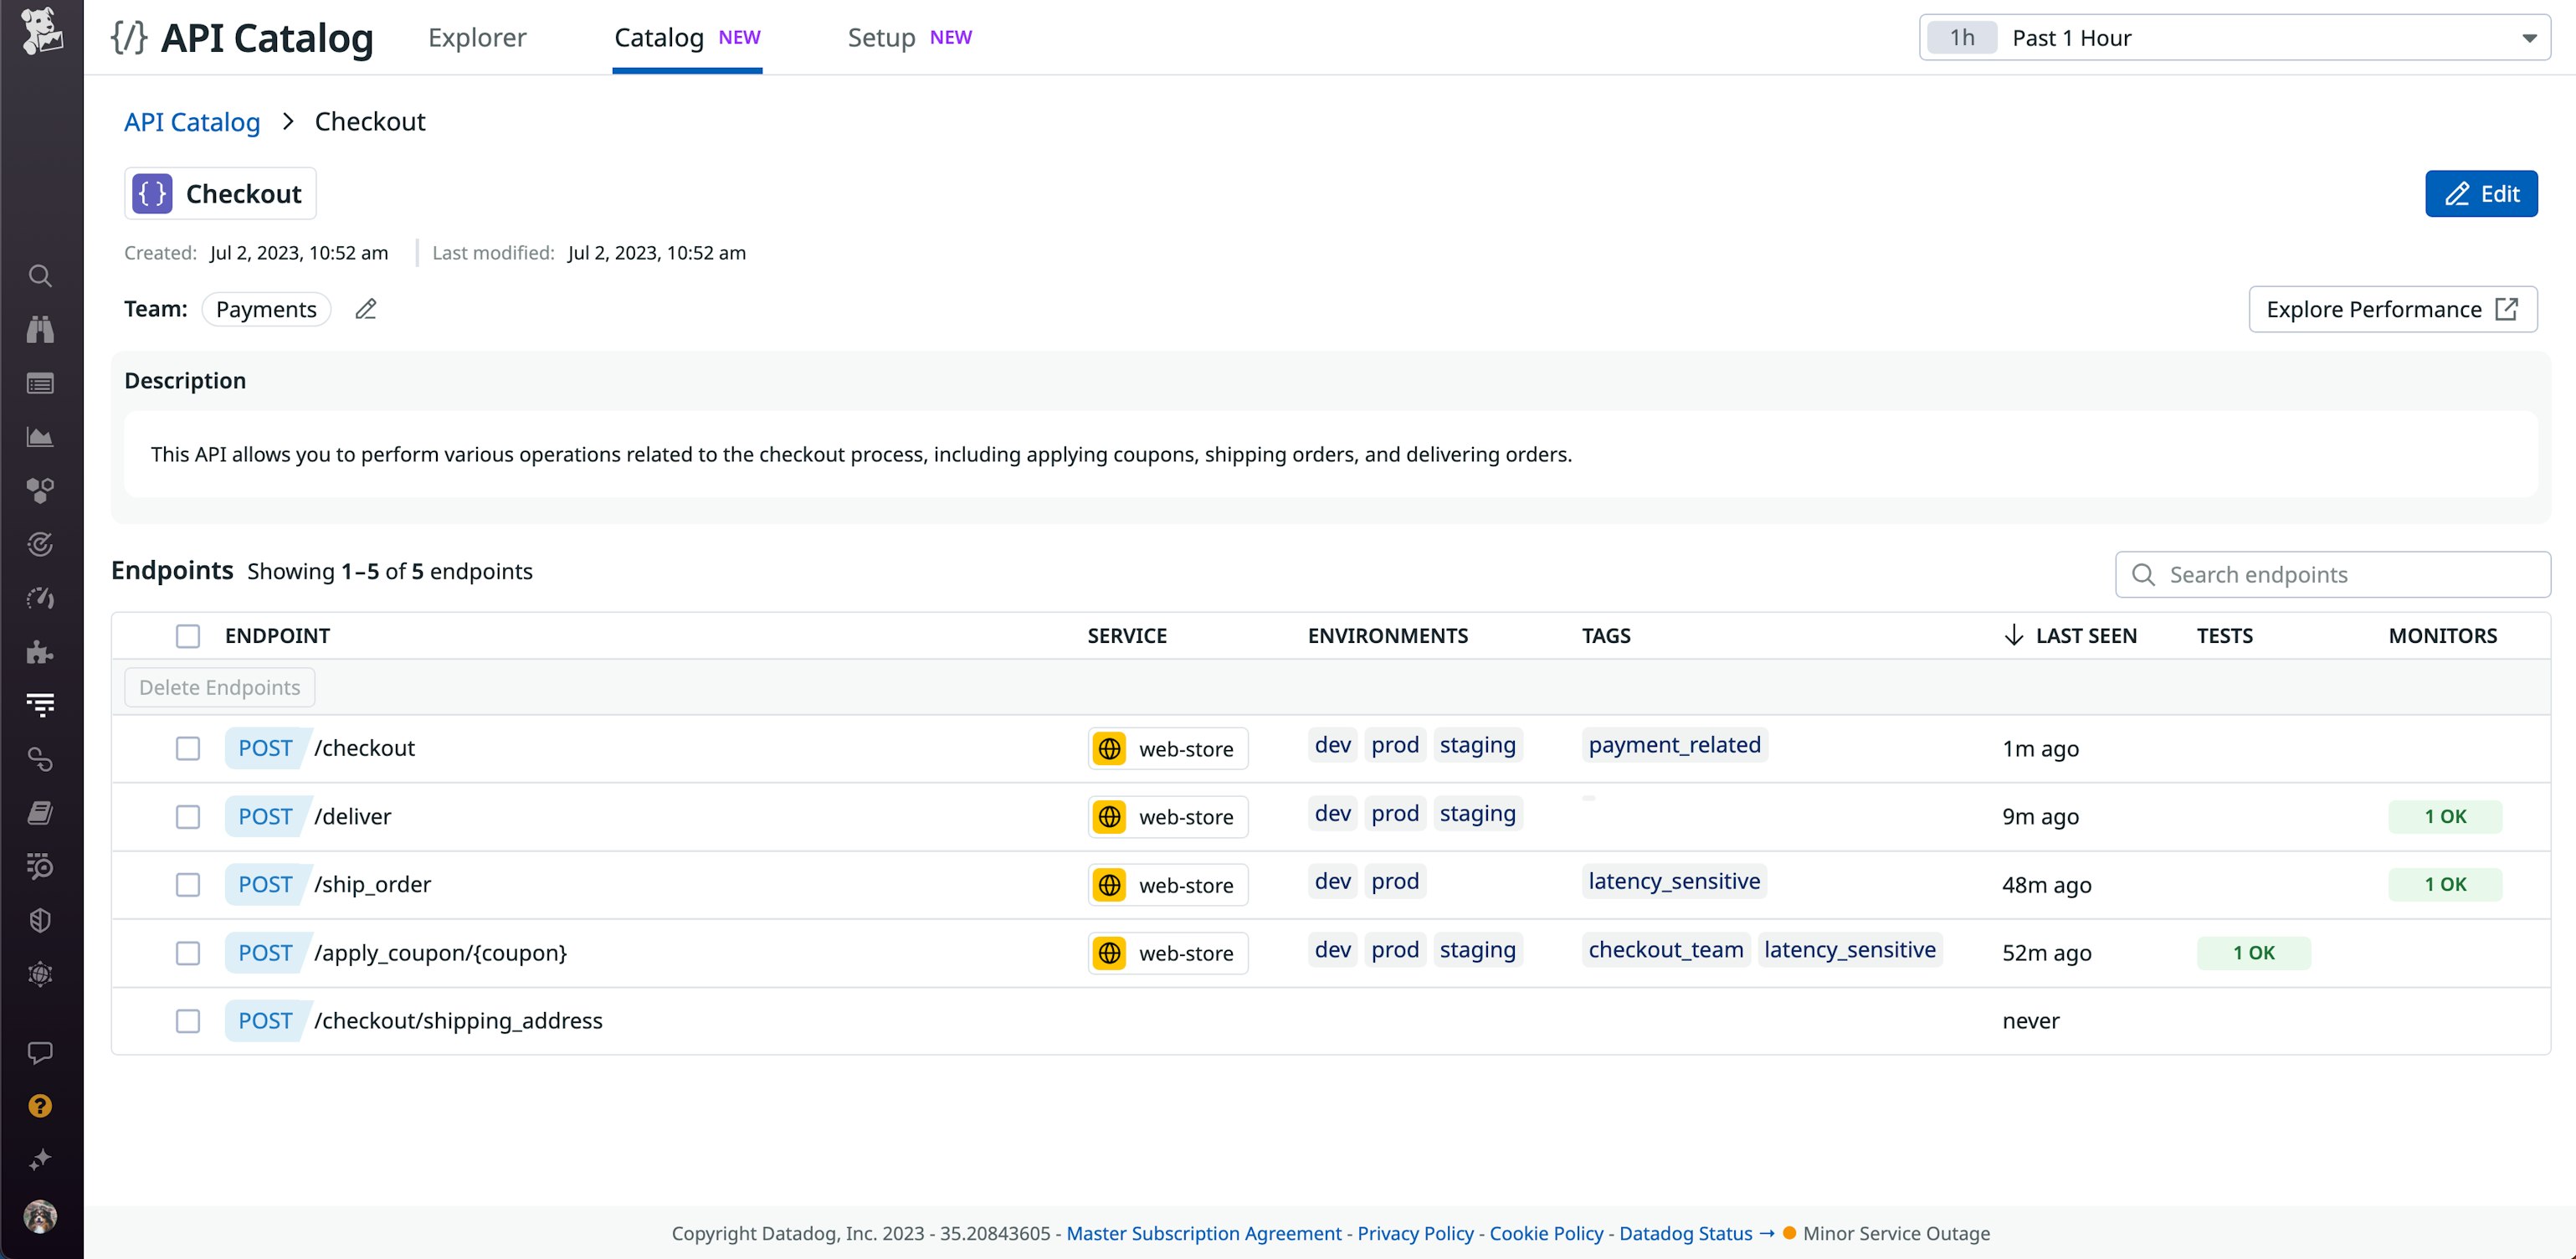Viewport: 2576px width, 1259px height.
Task: Check the select-all endpoints checkbox
Action: pyautogui.click(x=187, y=635)
